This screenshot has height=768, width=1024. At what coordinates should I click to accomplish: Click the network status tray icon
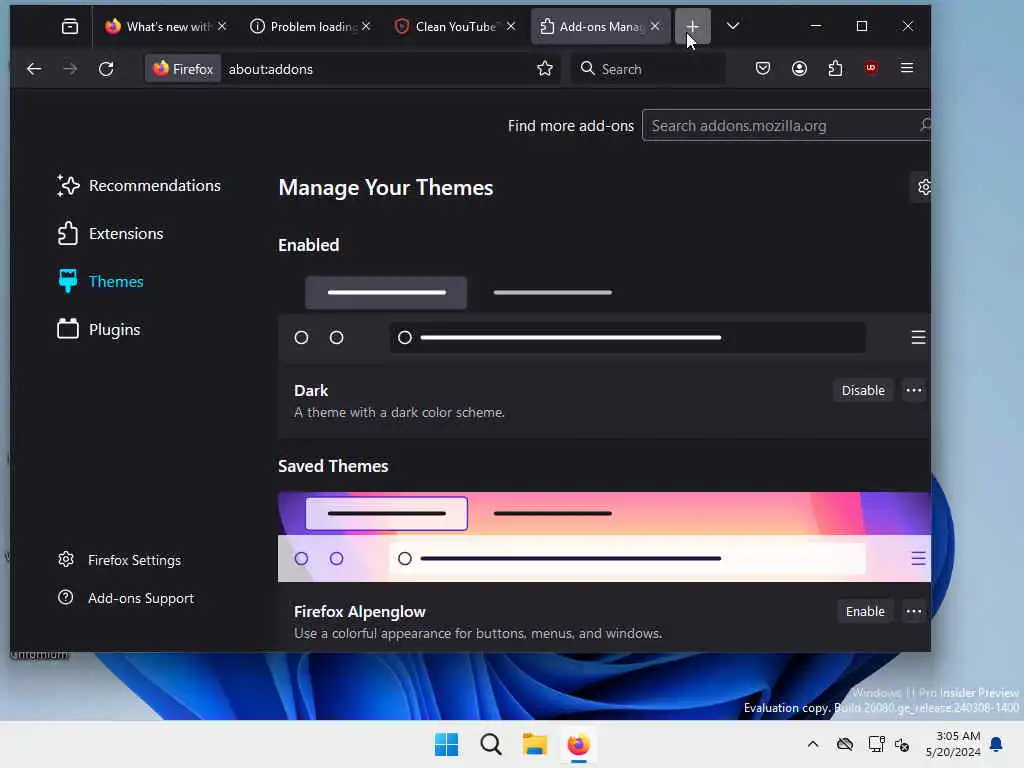[x=876, y=744]
